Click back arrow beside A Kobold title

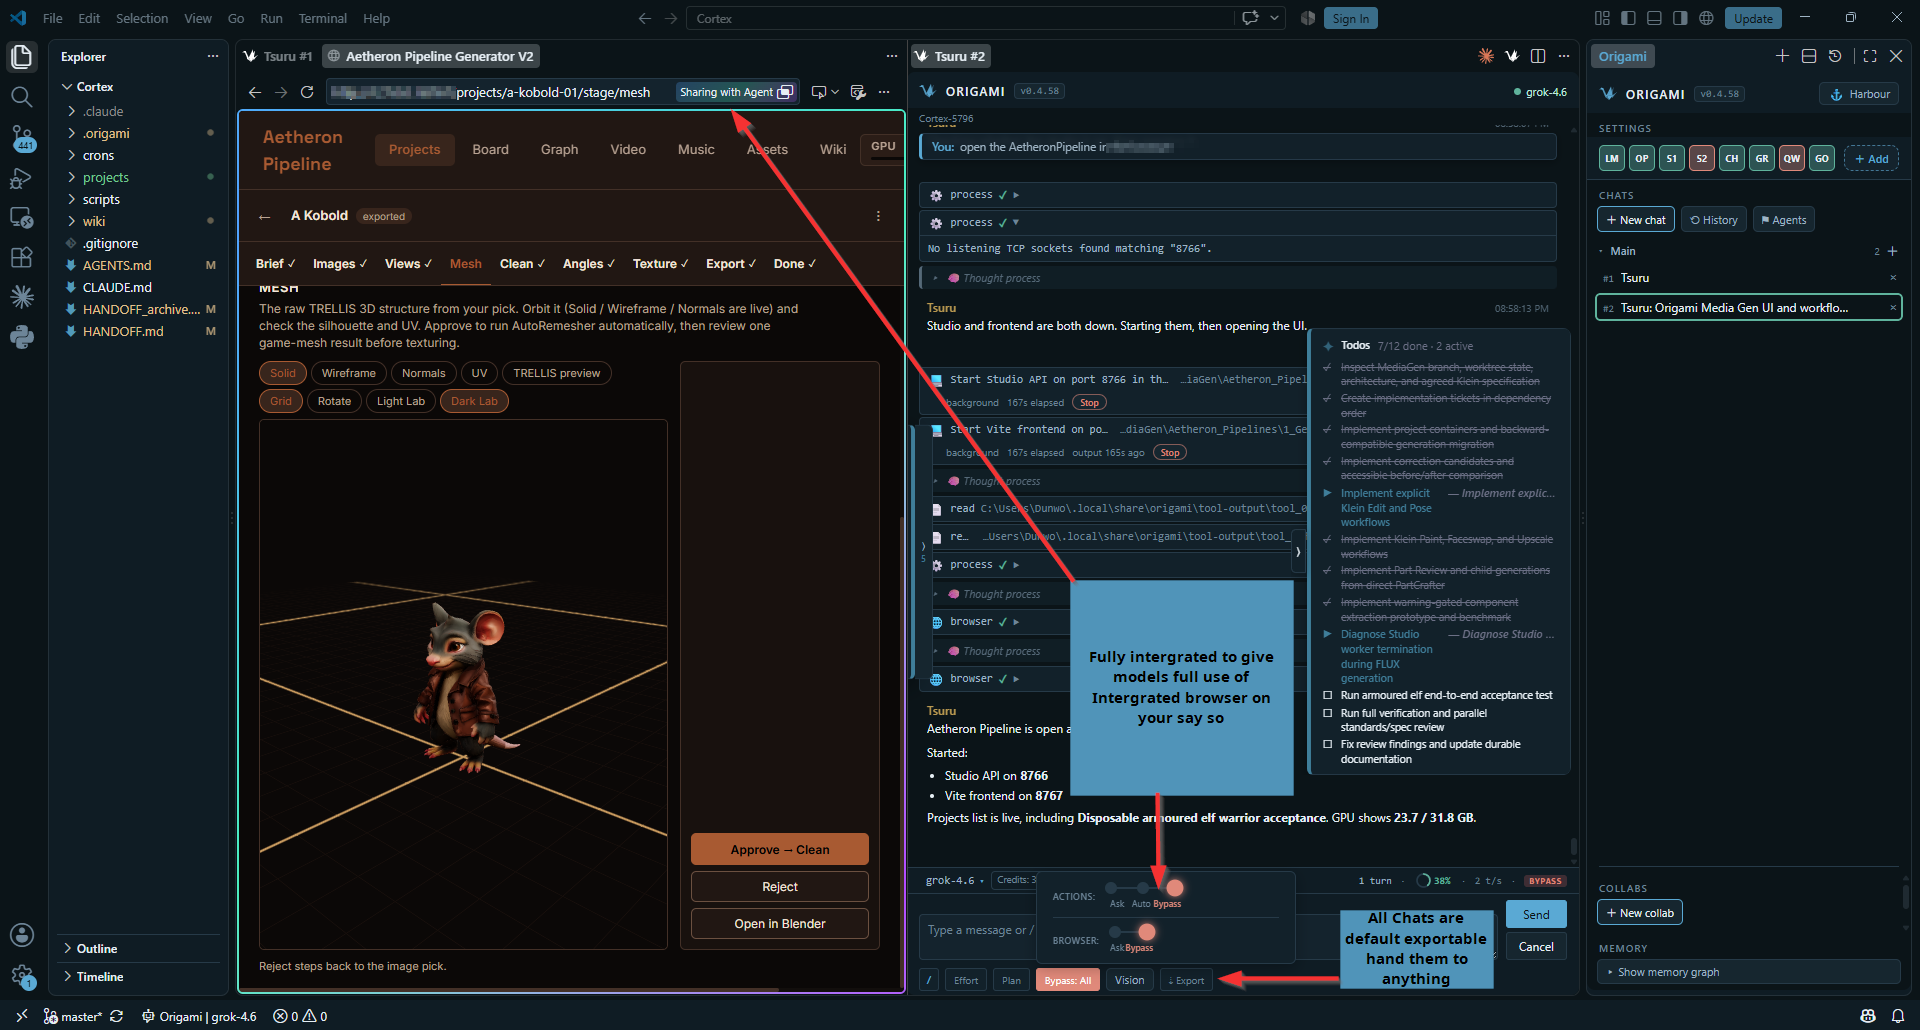pos(264,216)
